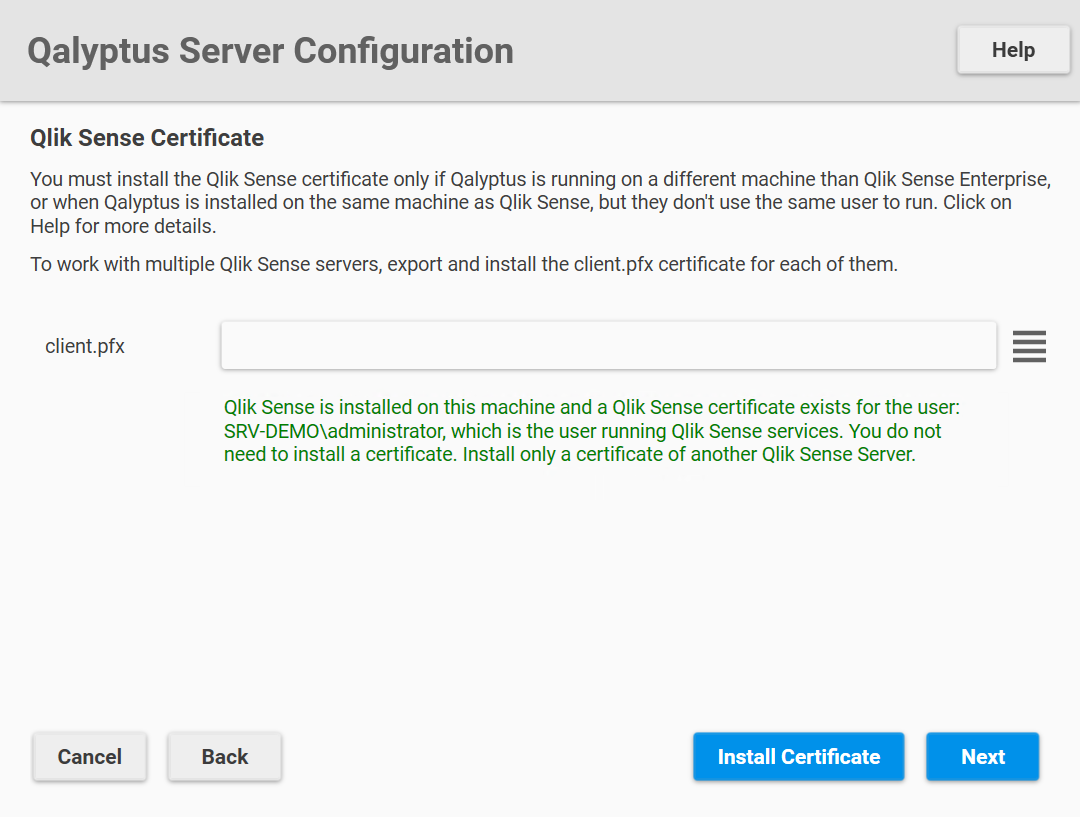The width and height of the screenshot is (1080, 817).
Task: Click the hamburger icon beside the certificate field
Action: pos(1029,346)
